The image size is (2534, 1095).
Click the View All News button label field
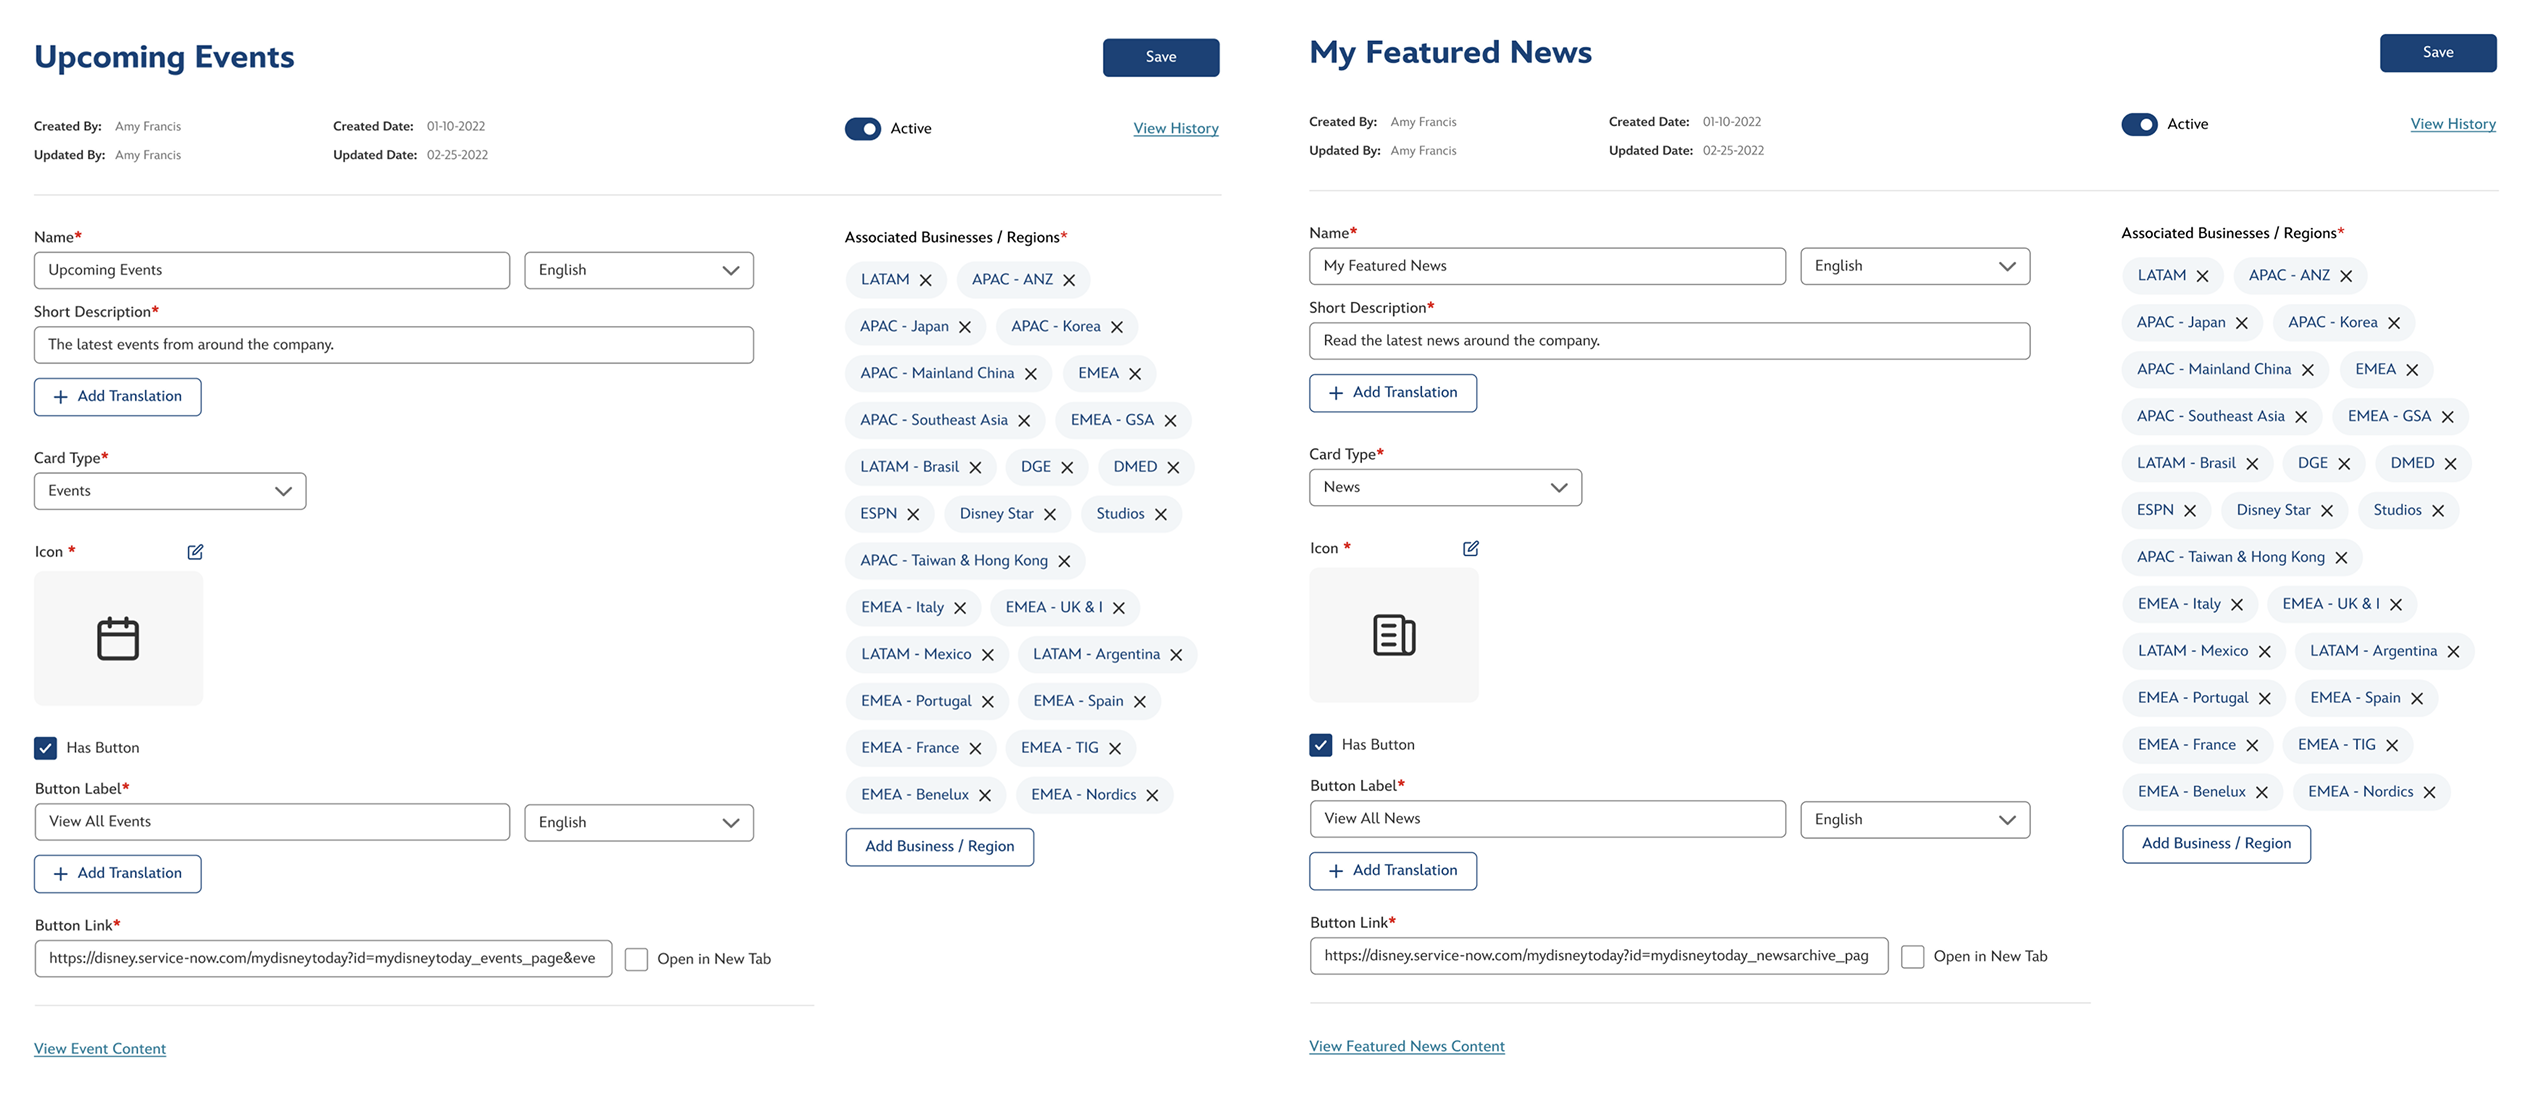pyautogui.click(x=1546, y=819)
